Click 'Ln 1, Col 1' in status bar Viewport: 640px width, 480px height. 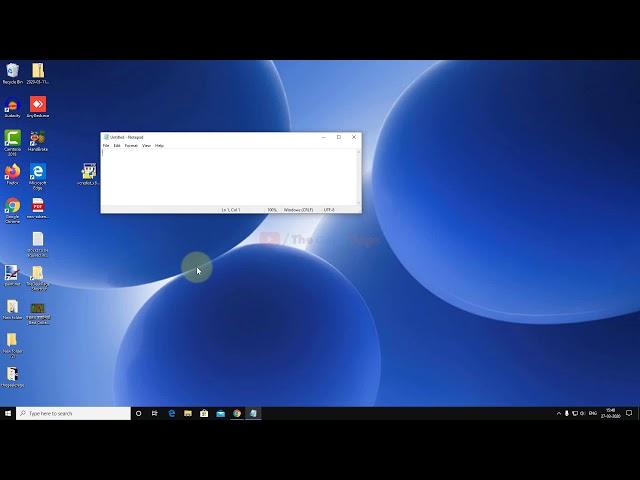click(x=231, y=210)
